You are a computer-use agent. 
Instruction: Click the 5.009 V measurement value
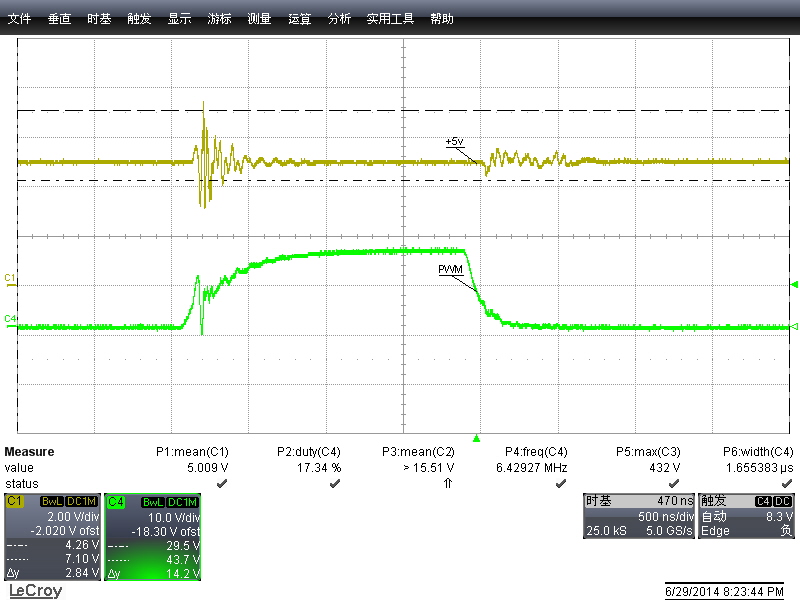(x=208, y=468)
